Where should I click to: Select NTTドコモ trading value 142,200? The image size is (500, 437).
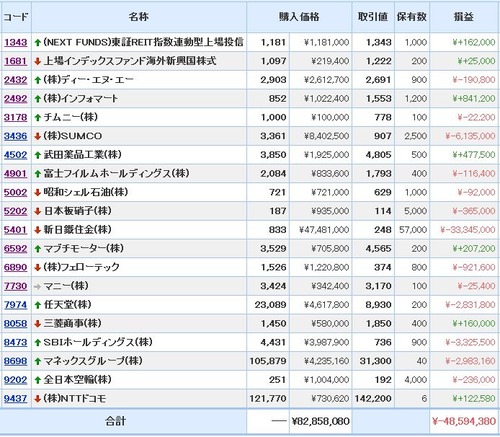coord(373,398)
